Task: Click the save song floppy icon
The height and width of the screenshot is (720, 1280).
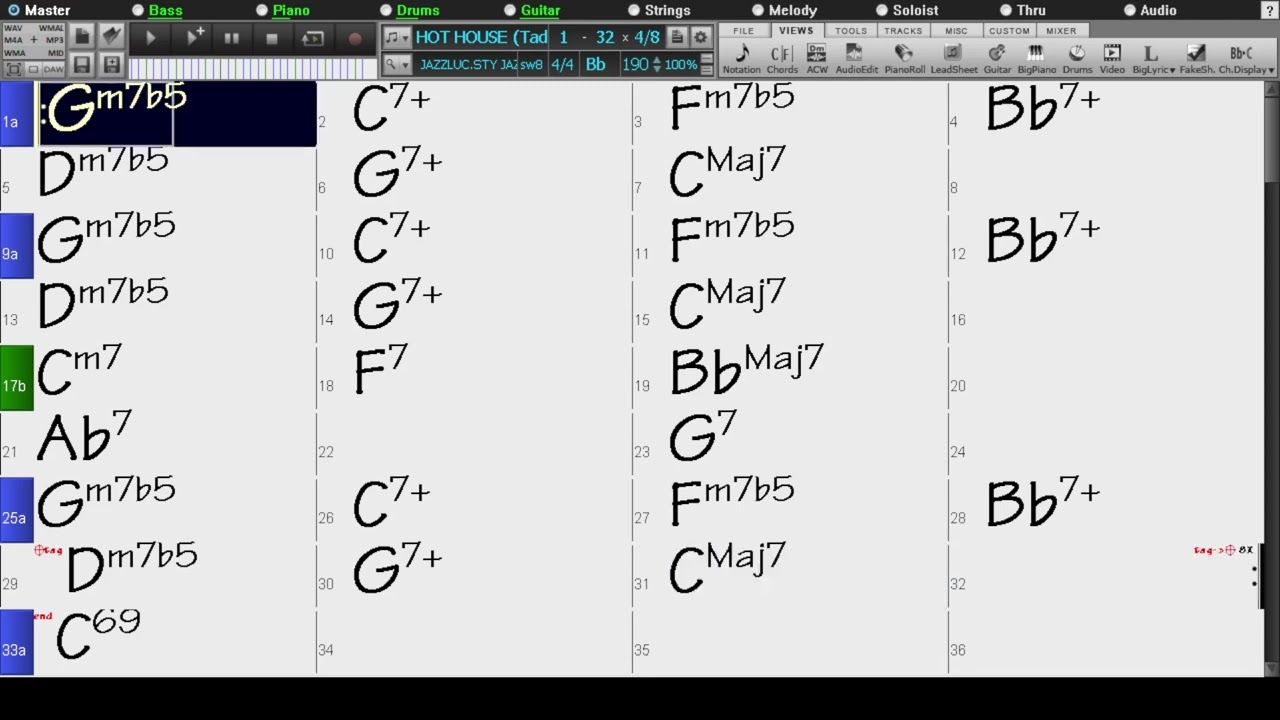Action: pos(82,65)
